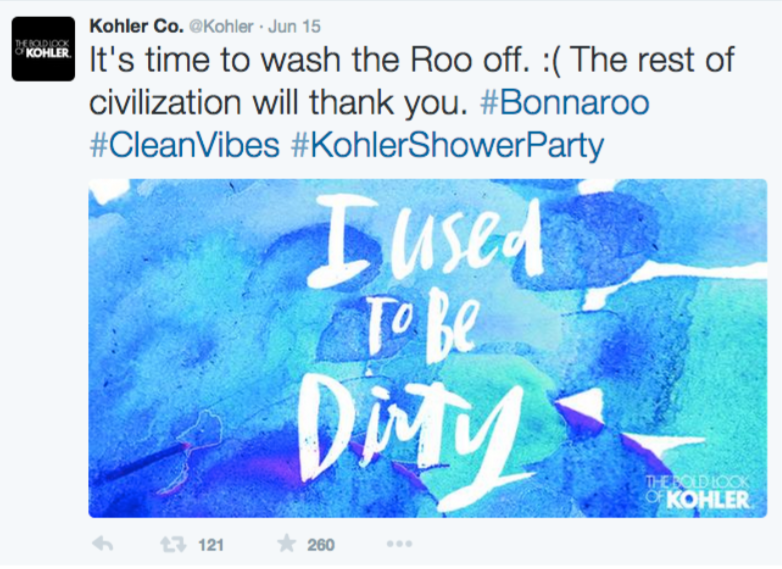Click the Kohler profile avatar
Image resolution: width=782 pixels, height=569 pixels.
point(43,49)
